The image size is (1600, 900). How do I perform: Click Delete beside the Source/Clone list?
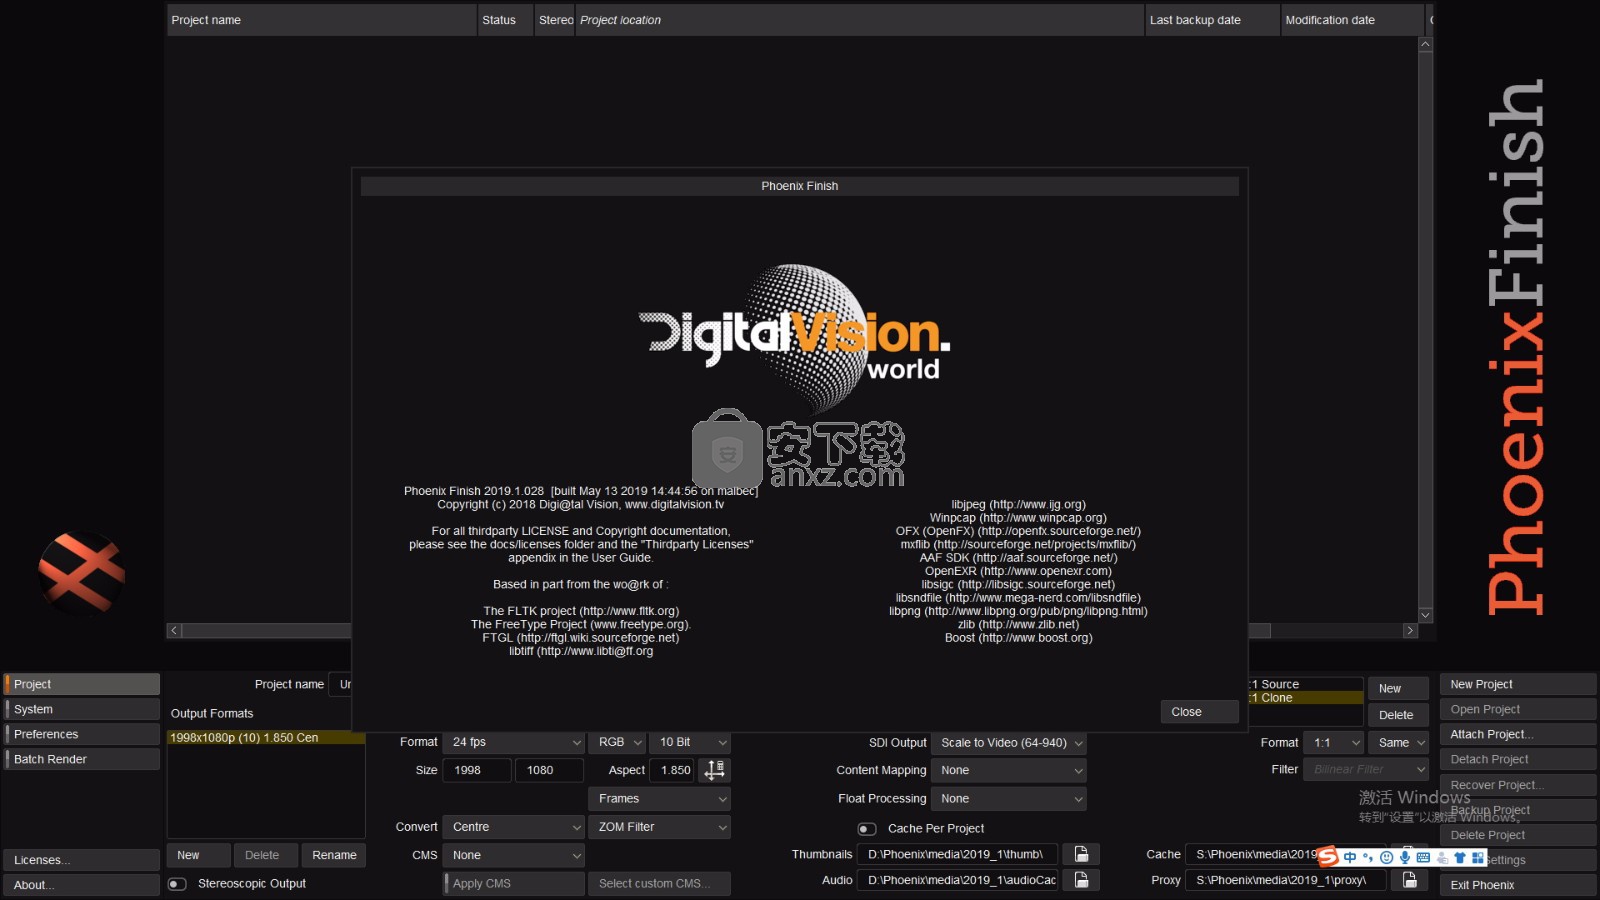click(x=1397, y=715)
